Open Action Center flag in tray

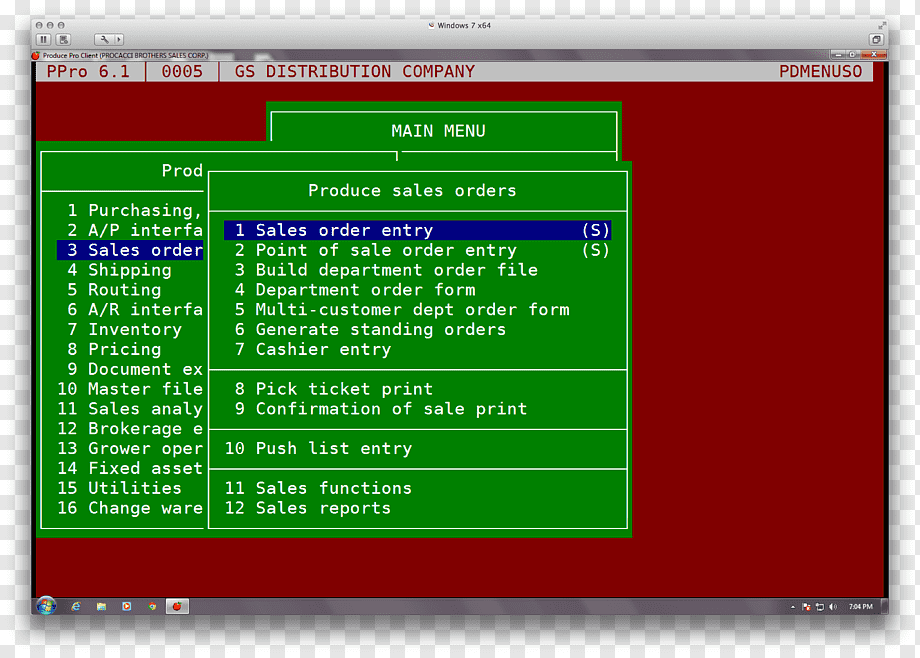[x=806, y=607]
